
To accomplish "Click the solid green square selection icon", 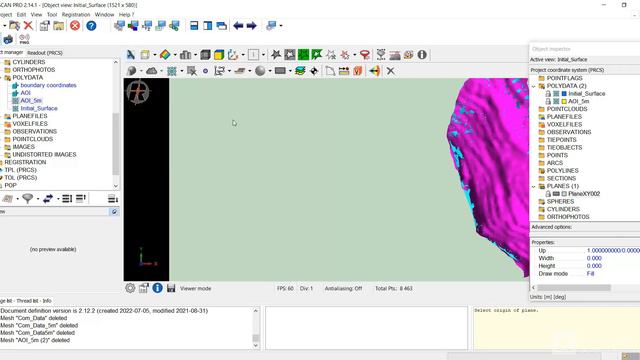I will coord(303,55).
